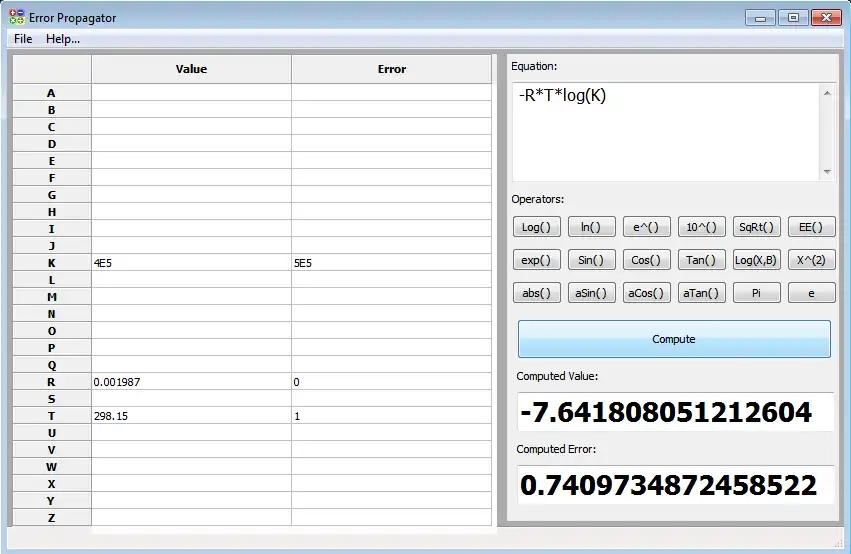Insert the aTan() operator
The height and width of the screenshot is (554, 851).
click(701, 293)
